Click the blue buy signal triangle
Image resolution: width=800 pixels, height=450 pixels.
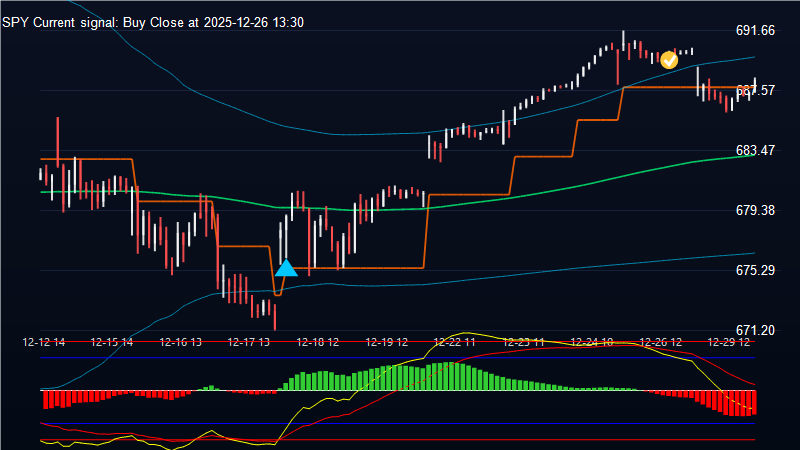286,268
